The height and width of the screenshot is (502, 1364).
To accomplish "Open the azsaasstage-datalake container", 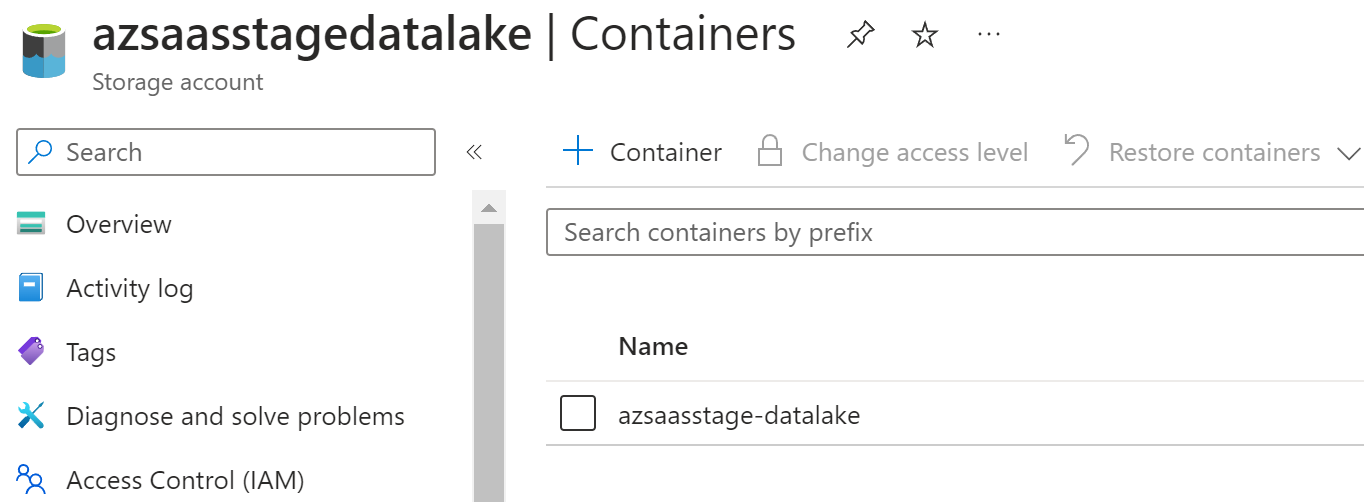I will 739,415.
